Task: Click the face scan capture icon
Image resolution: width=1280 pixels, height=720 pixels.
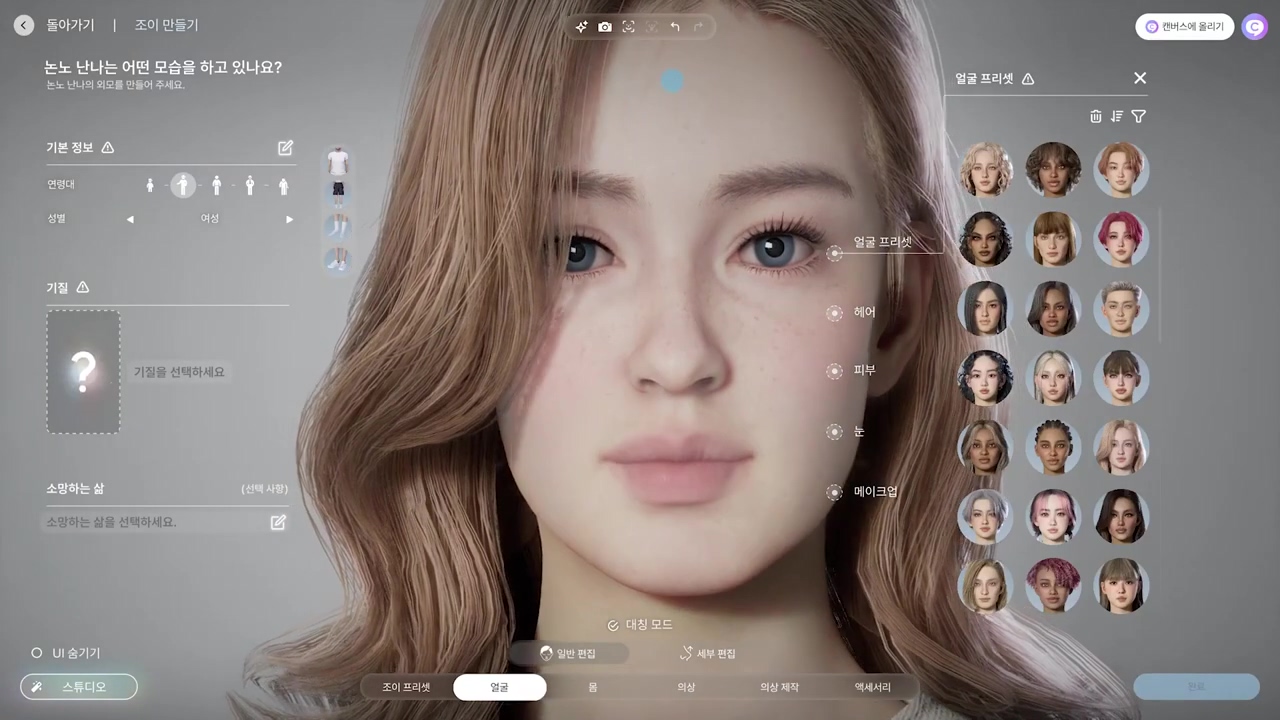Action: tap(628, 27)
